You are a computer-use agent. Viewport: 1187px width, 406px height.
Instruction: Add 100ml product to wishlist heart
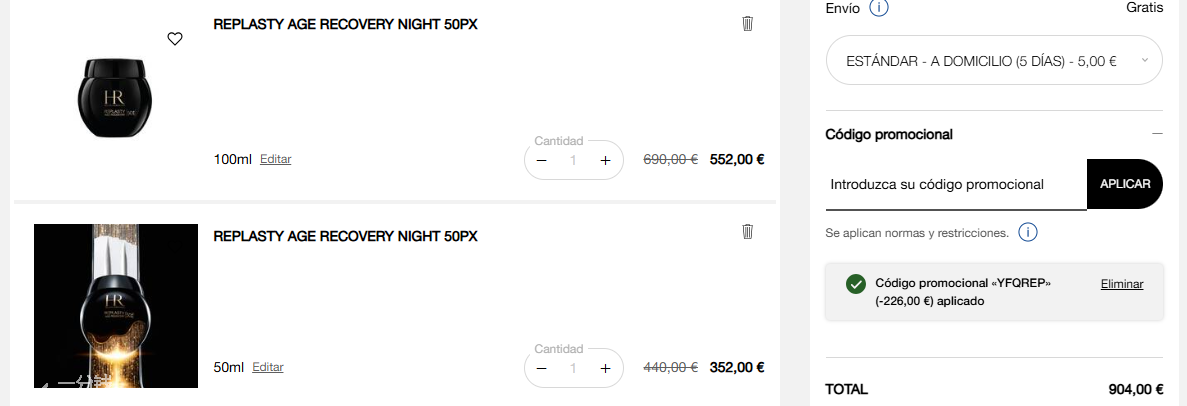point(175,39)
